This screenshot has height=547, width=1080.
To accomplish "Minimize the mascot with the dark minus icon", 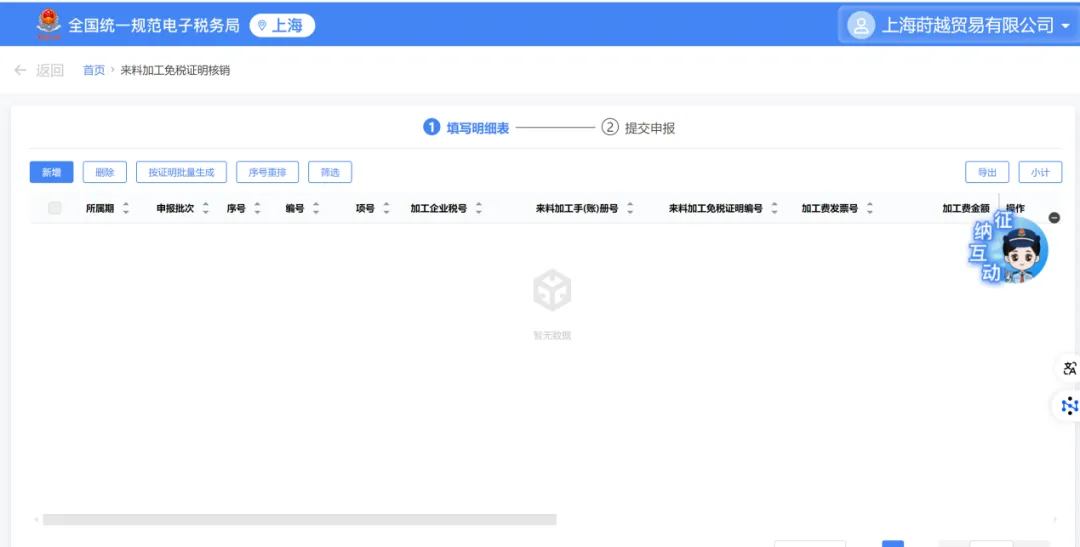I will click(1054, 218).
